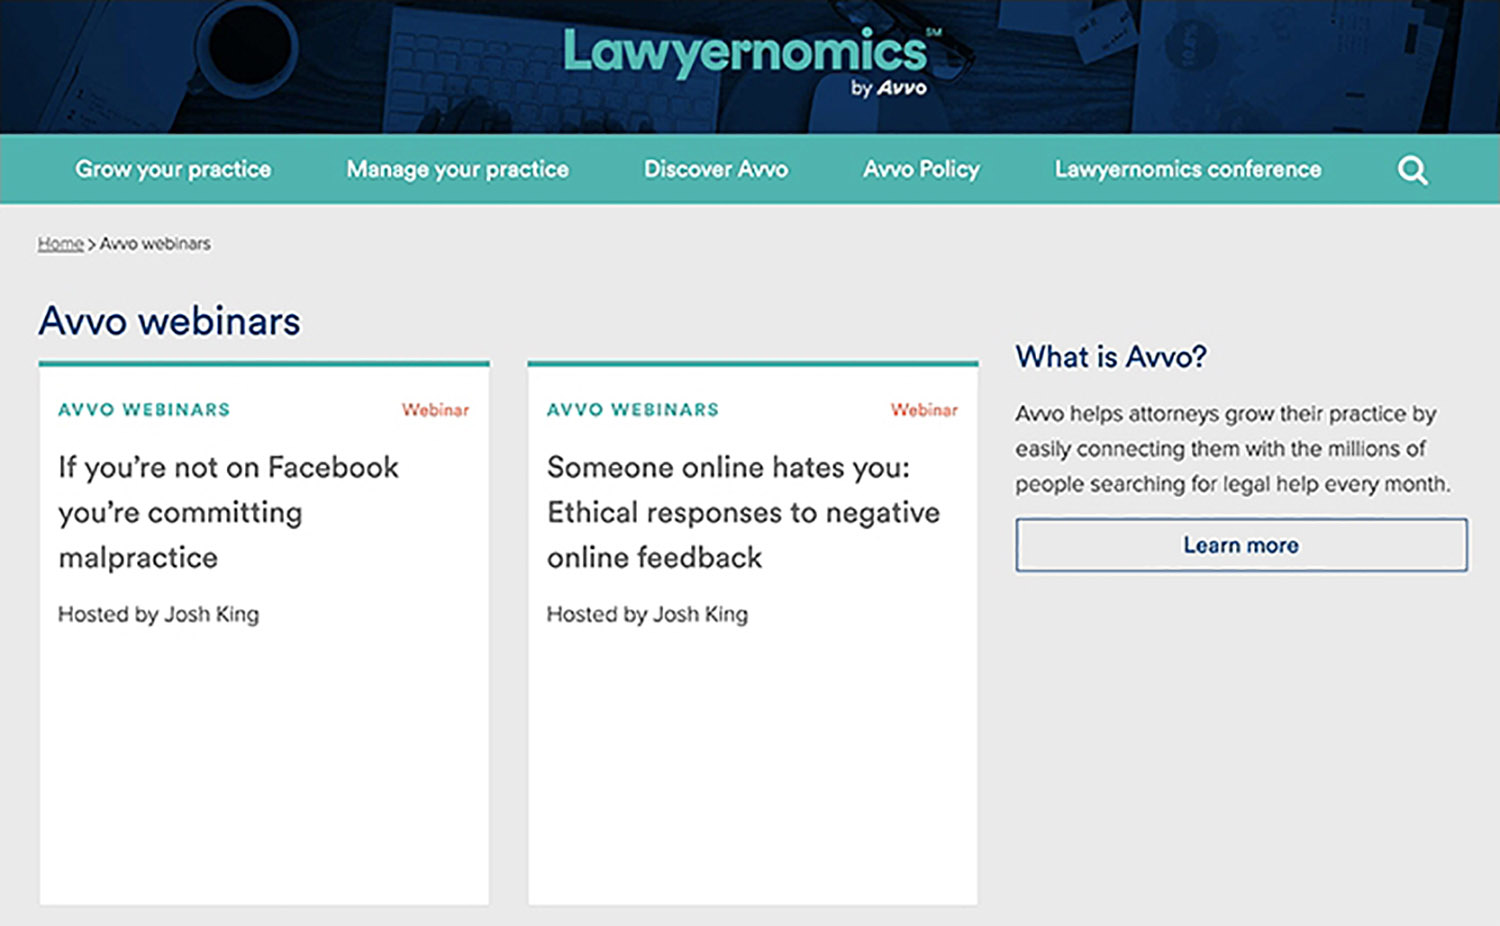Click the Avvo webinars page heading
Screen dimensions: 1500x926
tap(168, 321)
